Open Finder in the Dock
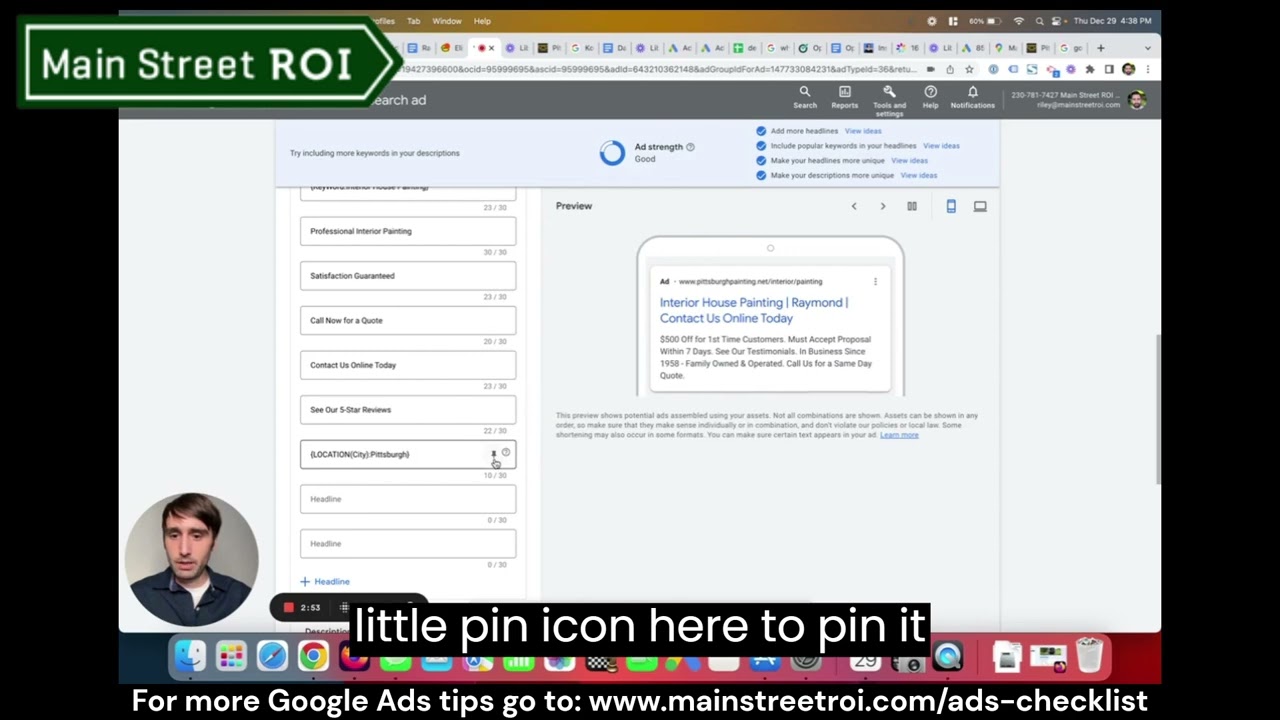Viewport: 1280px width, 720px height. [x=190, y=656]
